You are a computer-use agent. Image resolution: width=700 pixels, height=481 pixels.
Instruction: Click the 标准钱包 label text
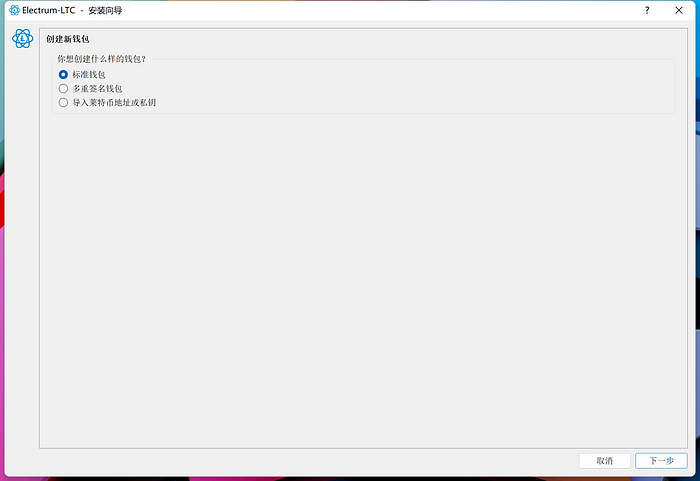(x=89, y=75)
